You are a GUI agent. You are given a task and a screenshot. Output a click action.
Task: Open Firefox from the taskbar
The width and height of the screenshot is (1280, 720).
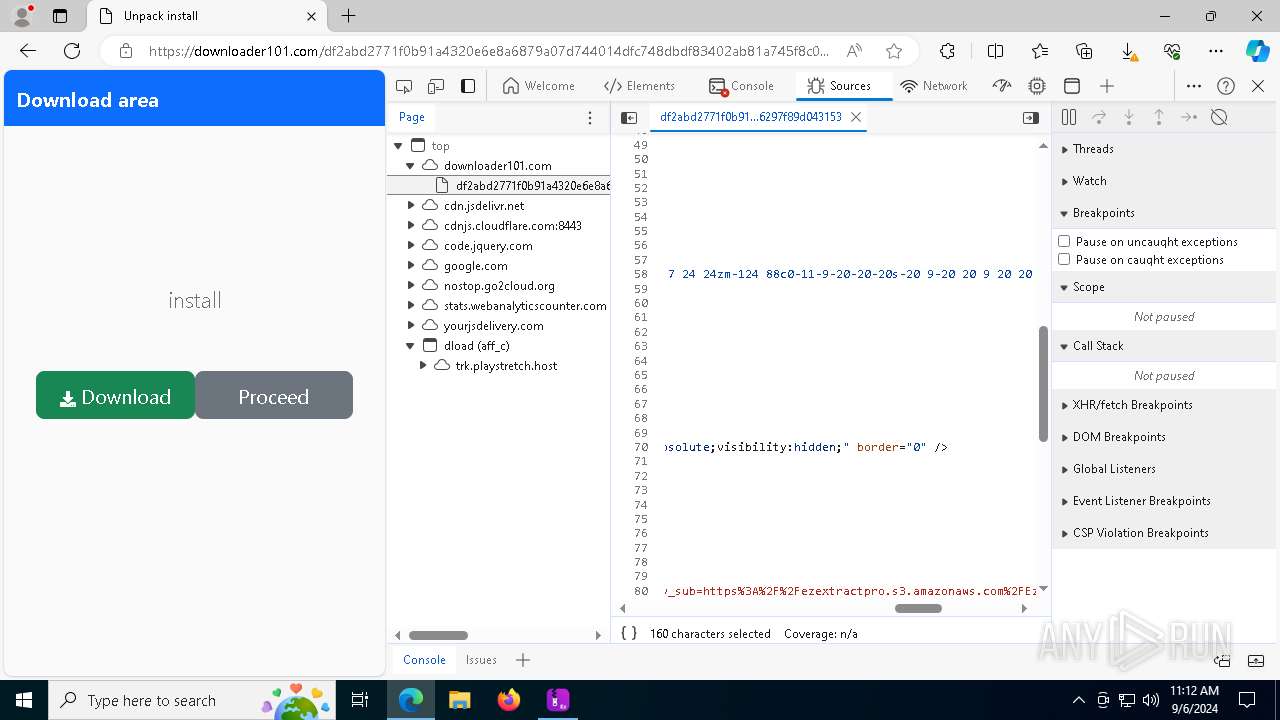(x=508, y=700)
